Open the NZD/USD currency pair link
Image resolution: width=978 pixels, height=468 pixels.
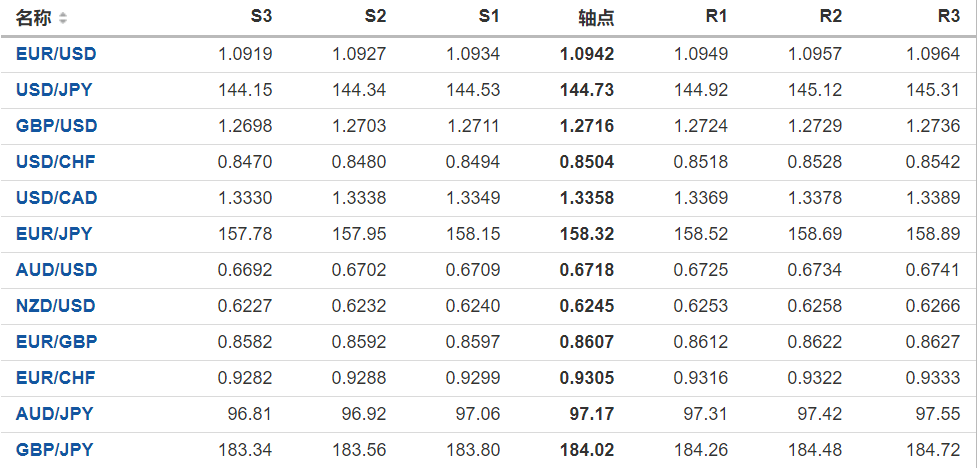point(56,306)
